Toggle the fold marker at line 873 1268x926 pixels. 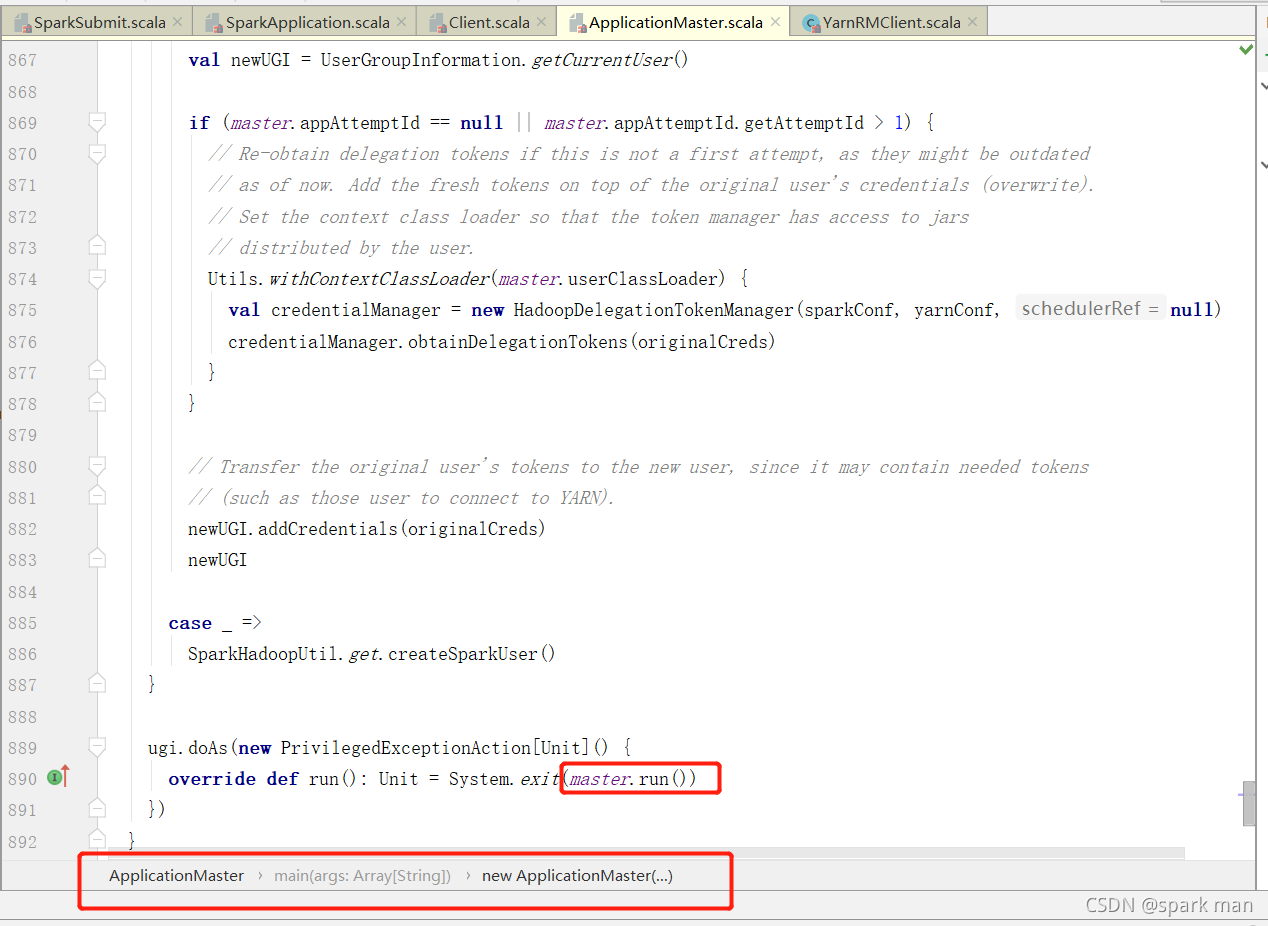[x=97, y=247]
